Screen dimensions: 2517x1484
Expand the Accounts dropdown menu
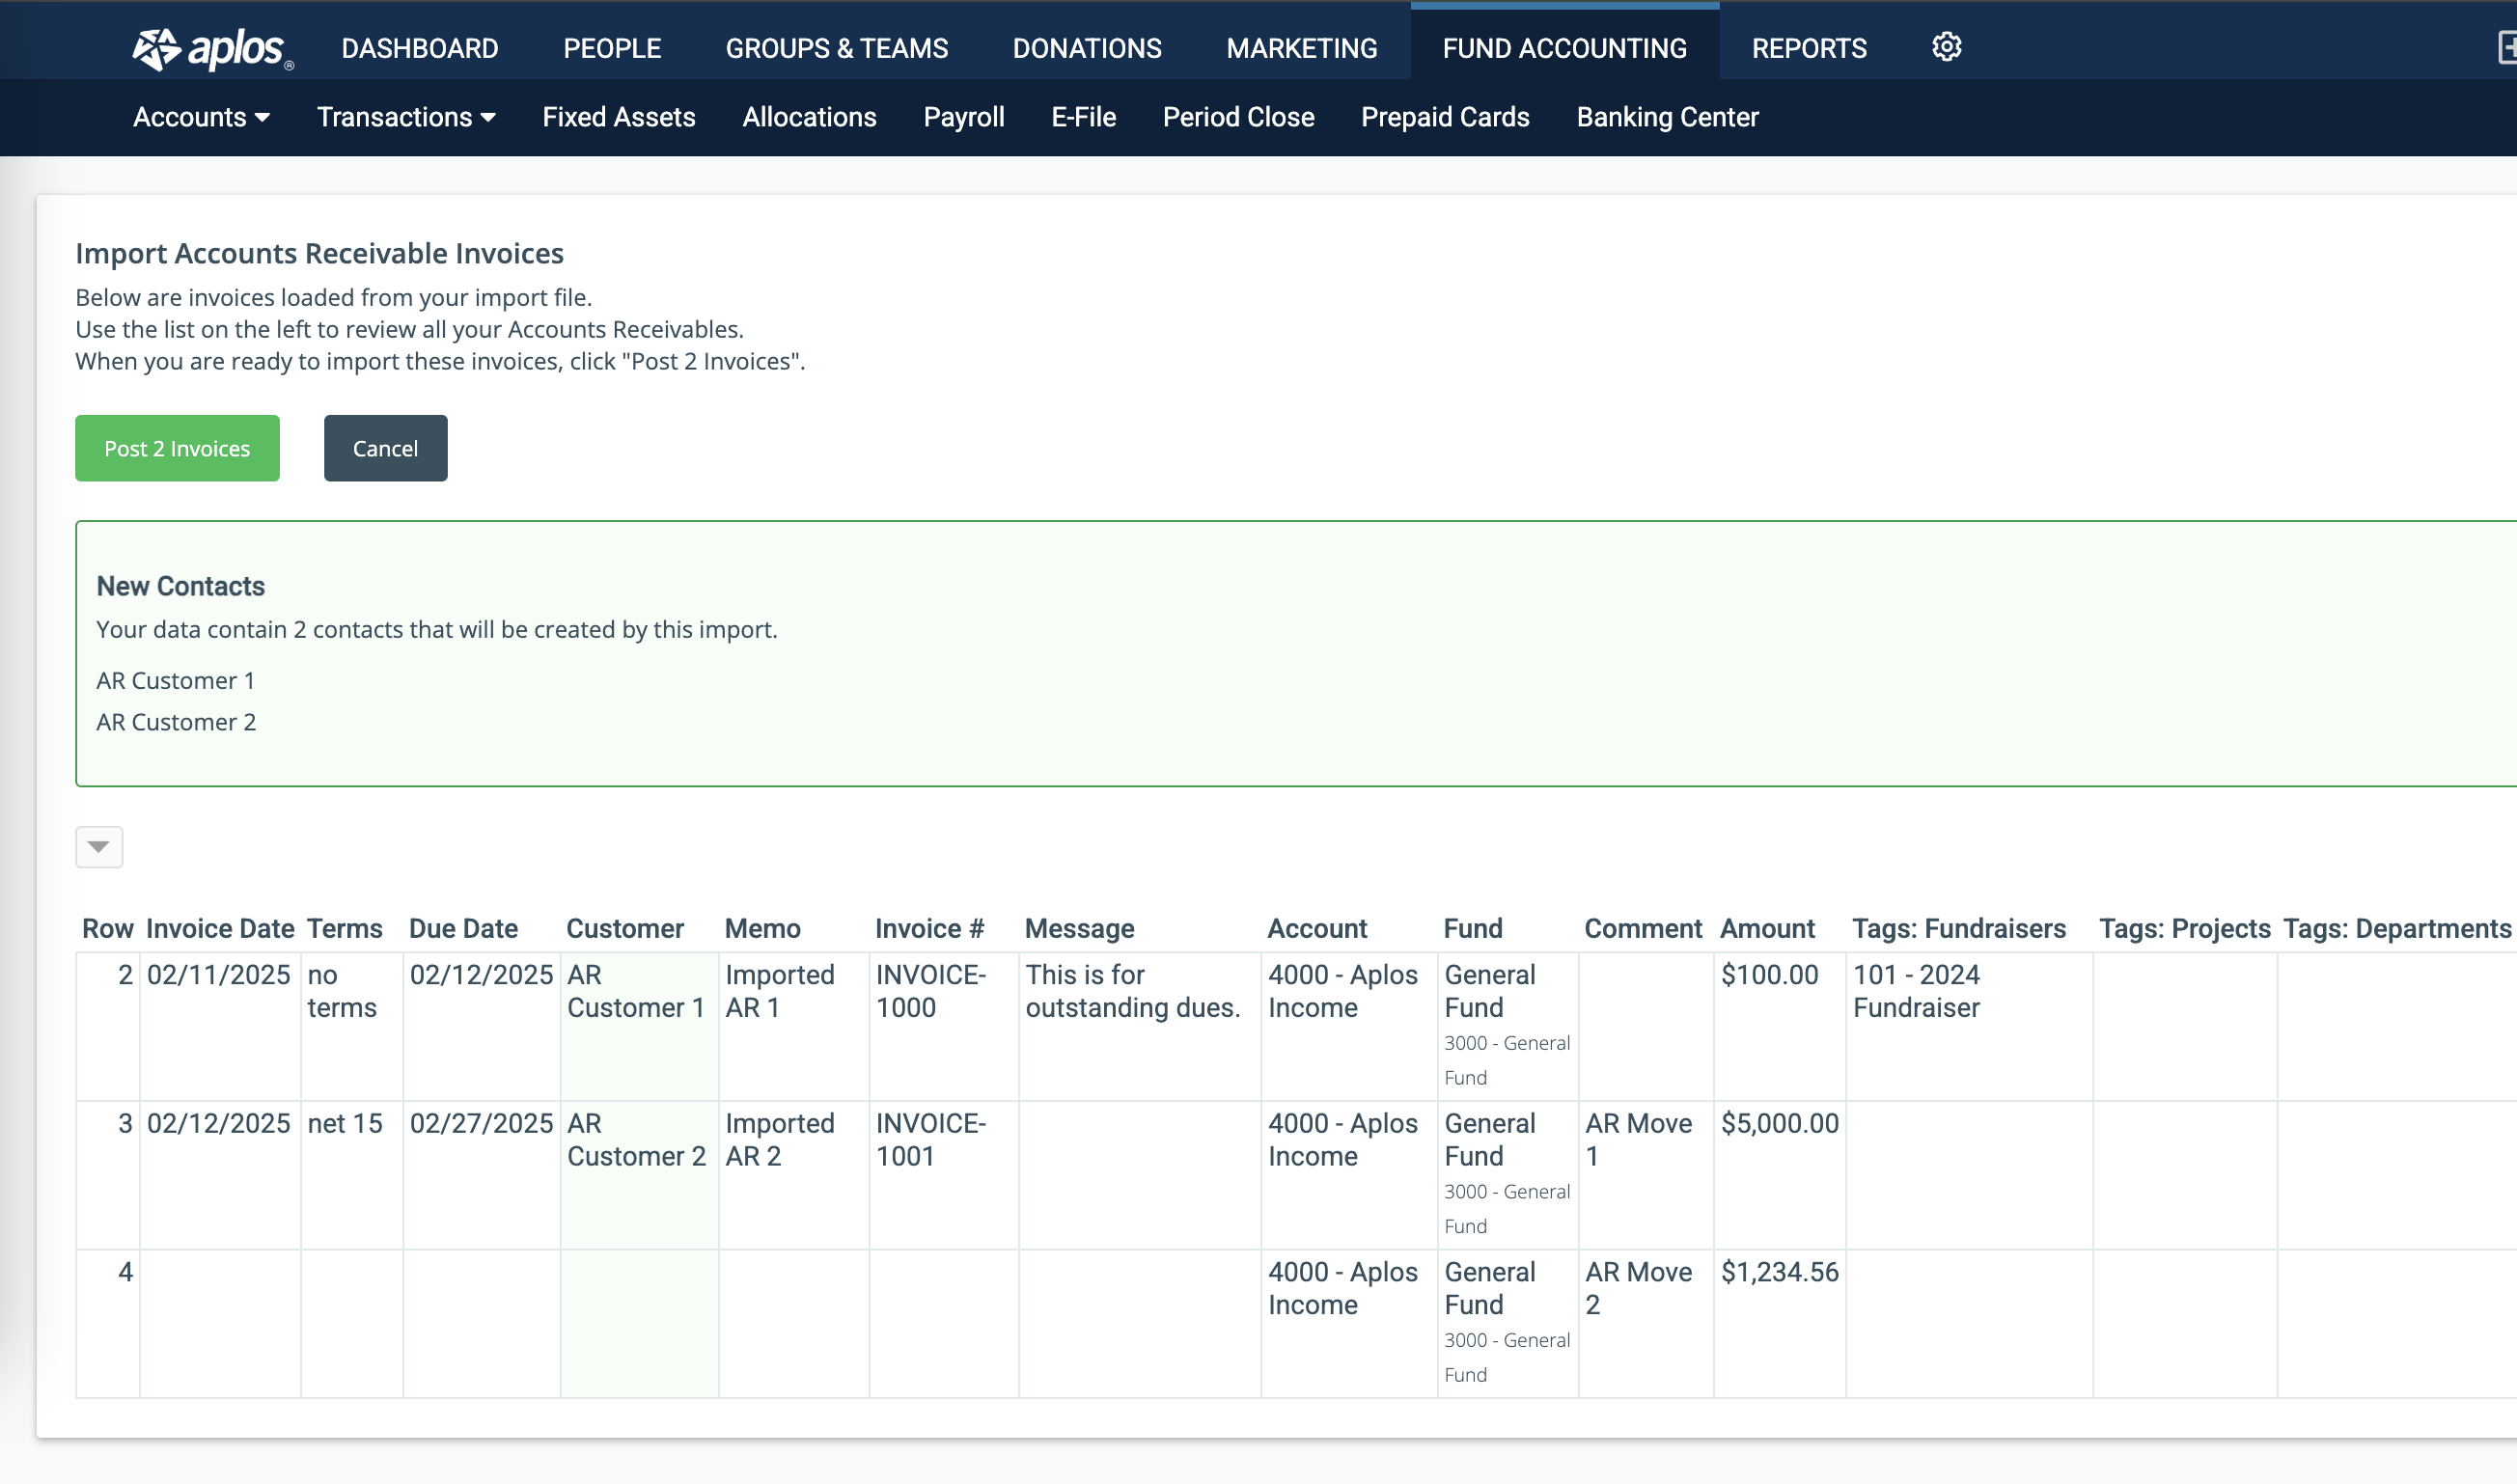click(201, 117)
